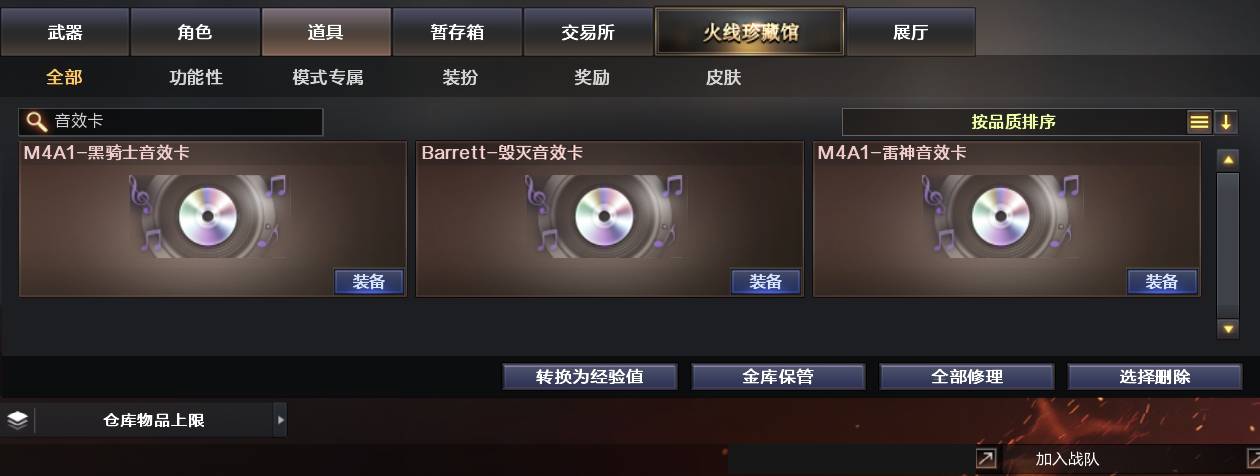Expand the 仓库物品上限 panel arrow
1260x476 pixels.
tap(280, 420)
